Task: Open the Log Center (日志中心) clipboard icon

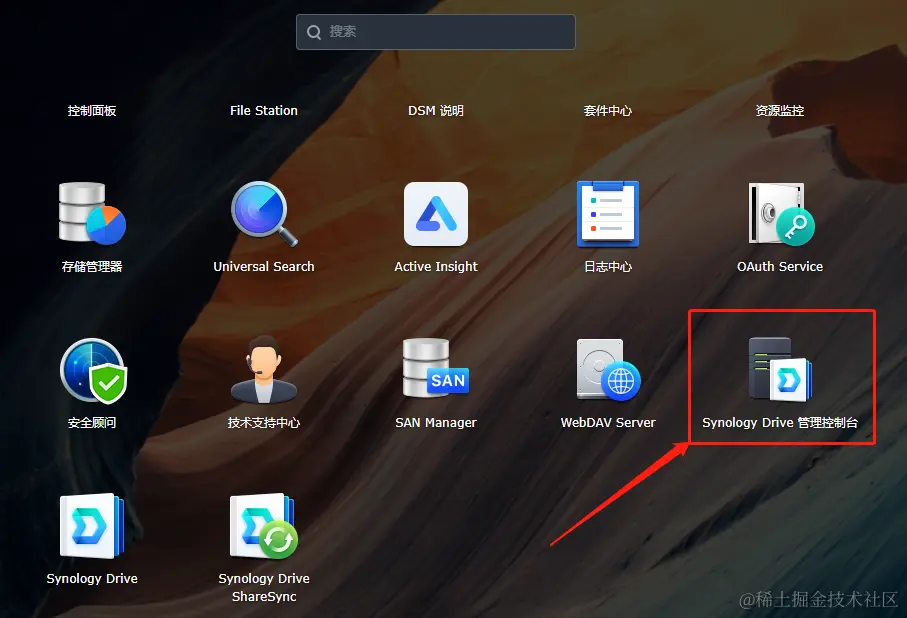Action: pos(607,214)
